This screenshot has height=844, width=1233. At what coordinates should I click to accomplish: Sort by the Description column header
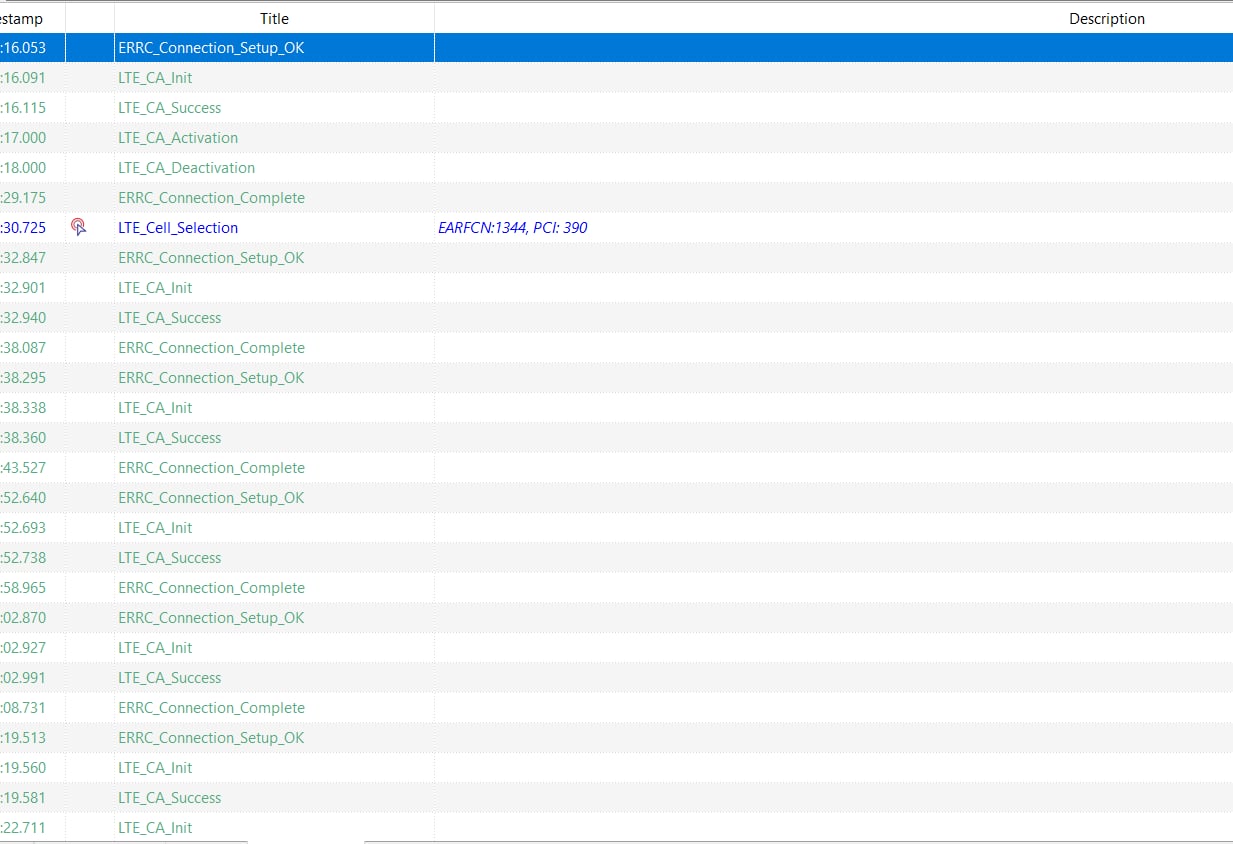(x=1107, y=18)
